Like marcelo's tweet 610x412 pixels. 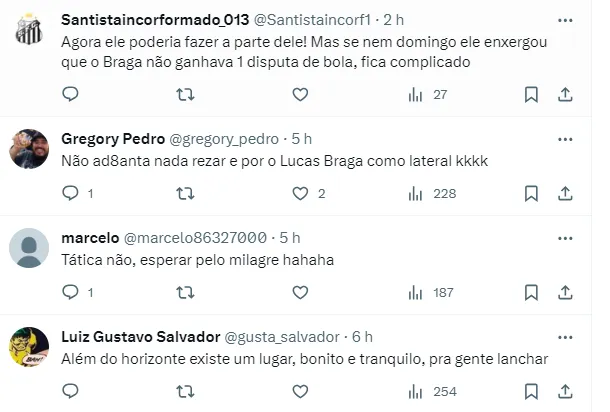click(300, 292)
